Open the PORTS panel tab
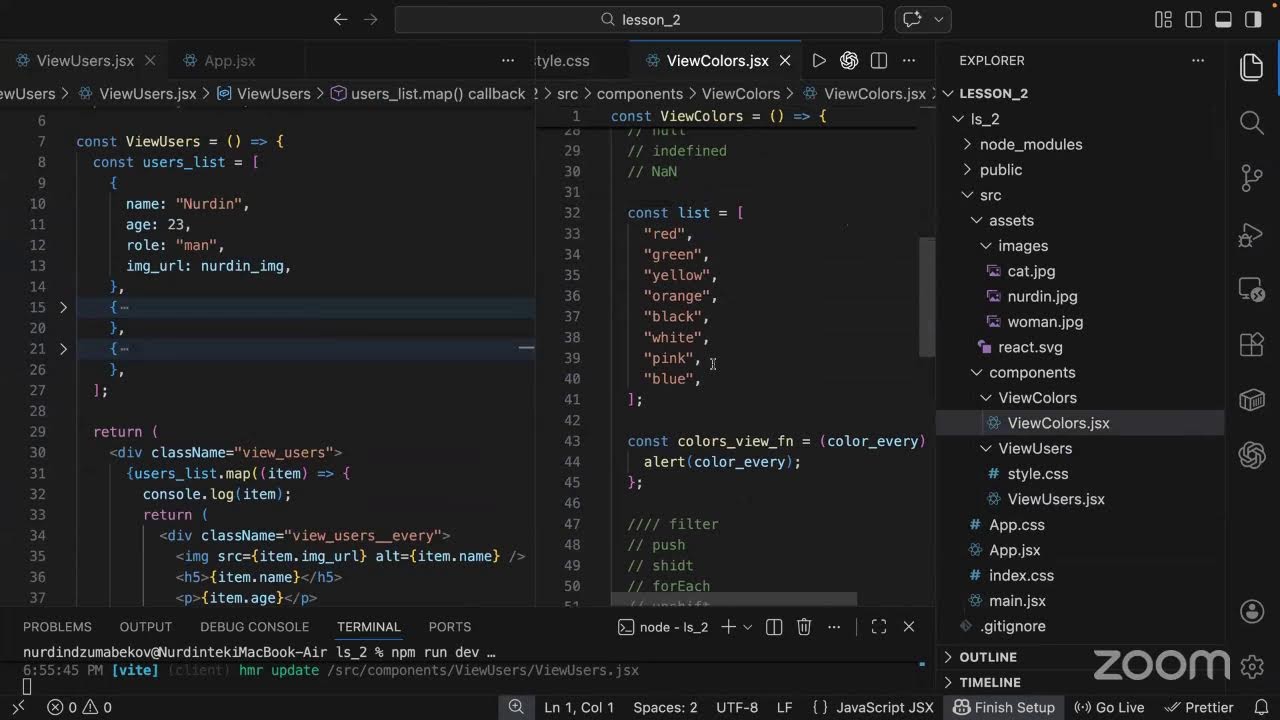Viewport: 1280px width, 720px height. [450, 627]
